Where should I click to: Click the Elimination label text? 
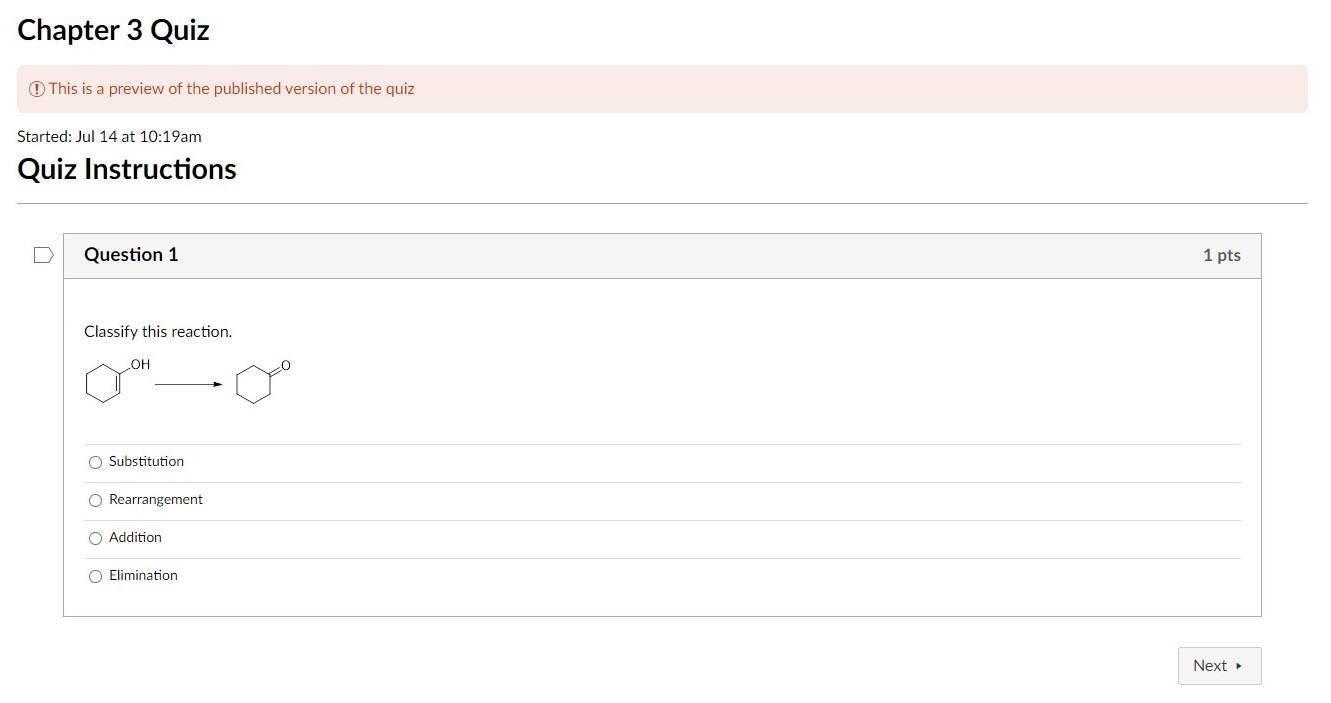143,575
